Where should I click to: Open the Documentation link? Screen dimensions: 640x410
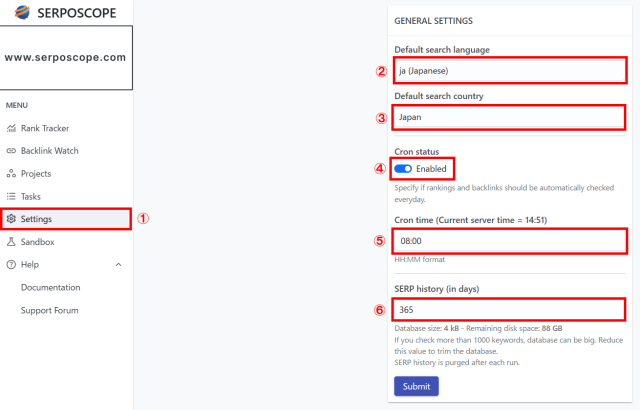50,288
